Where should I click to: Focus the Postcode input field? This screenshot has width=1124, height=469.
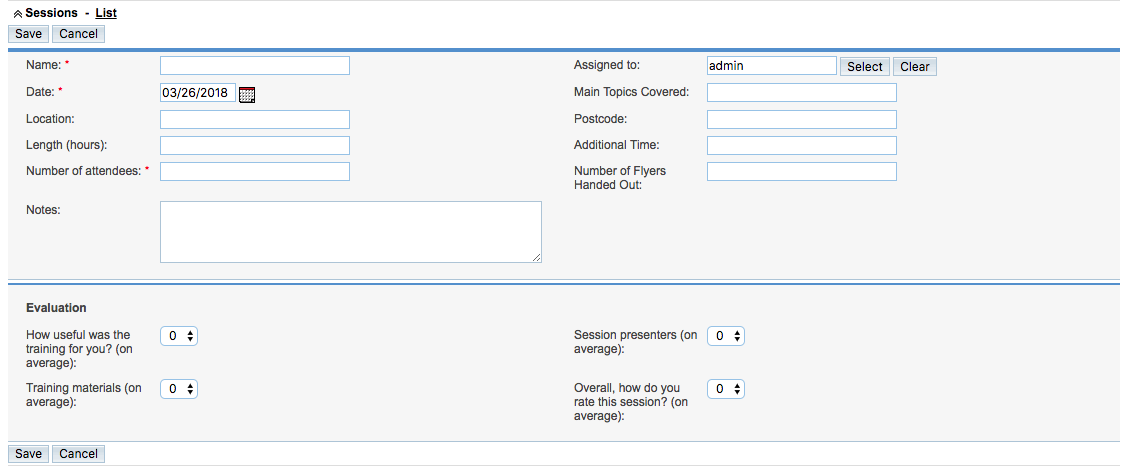801,119
